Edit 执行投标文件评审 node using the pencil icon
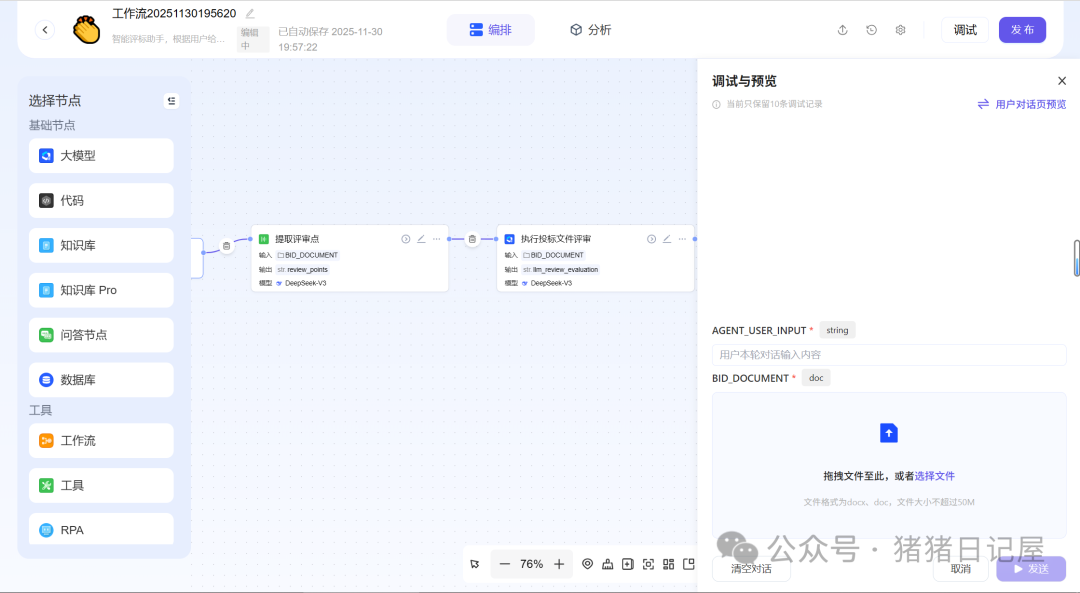This screenshot has width=1080, height=593. tap(666, 238)
